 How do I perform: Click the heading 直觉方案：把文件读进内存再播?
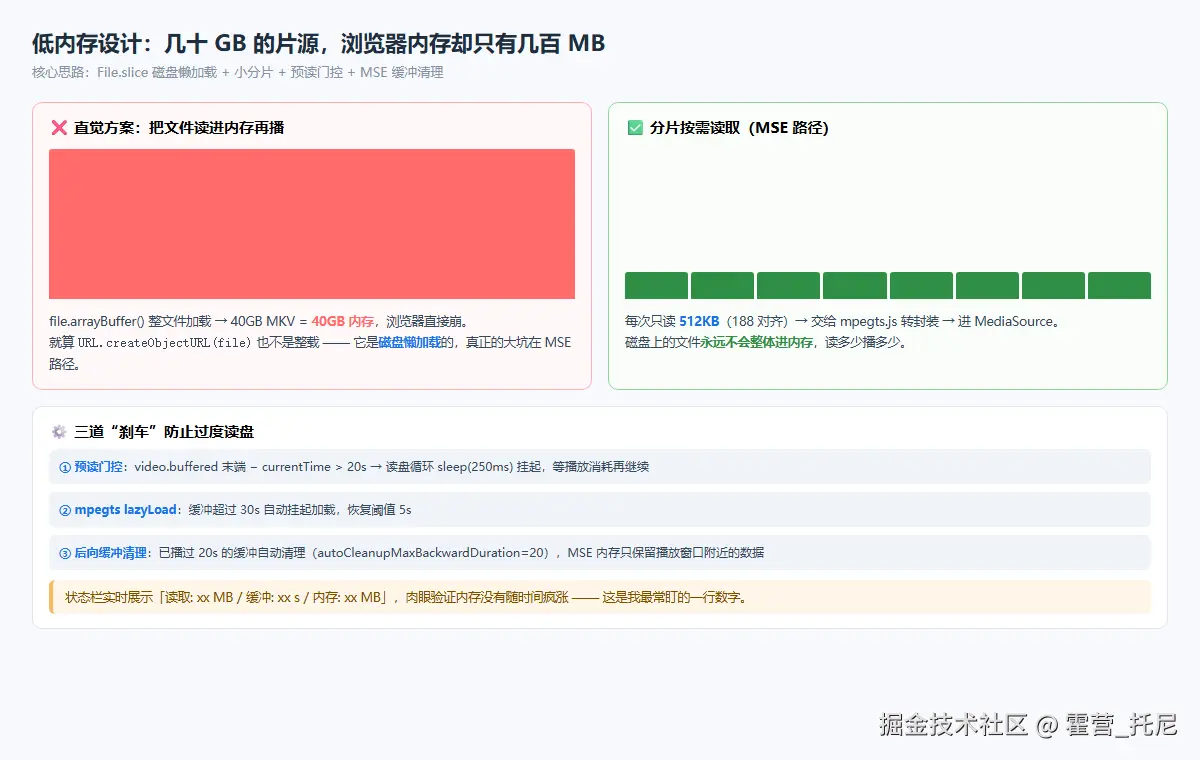click(x=179, y=128)
